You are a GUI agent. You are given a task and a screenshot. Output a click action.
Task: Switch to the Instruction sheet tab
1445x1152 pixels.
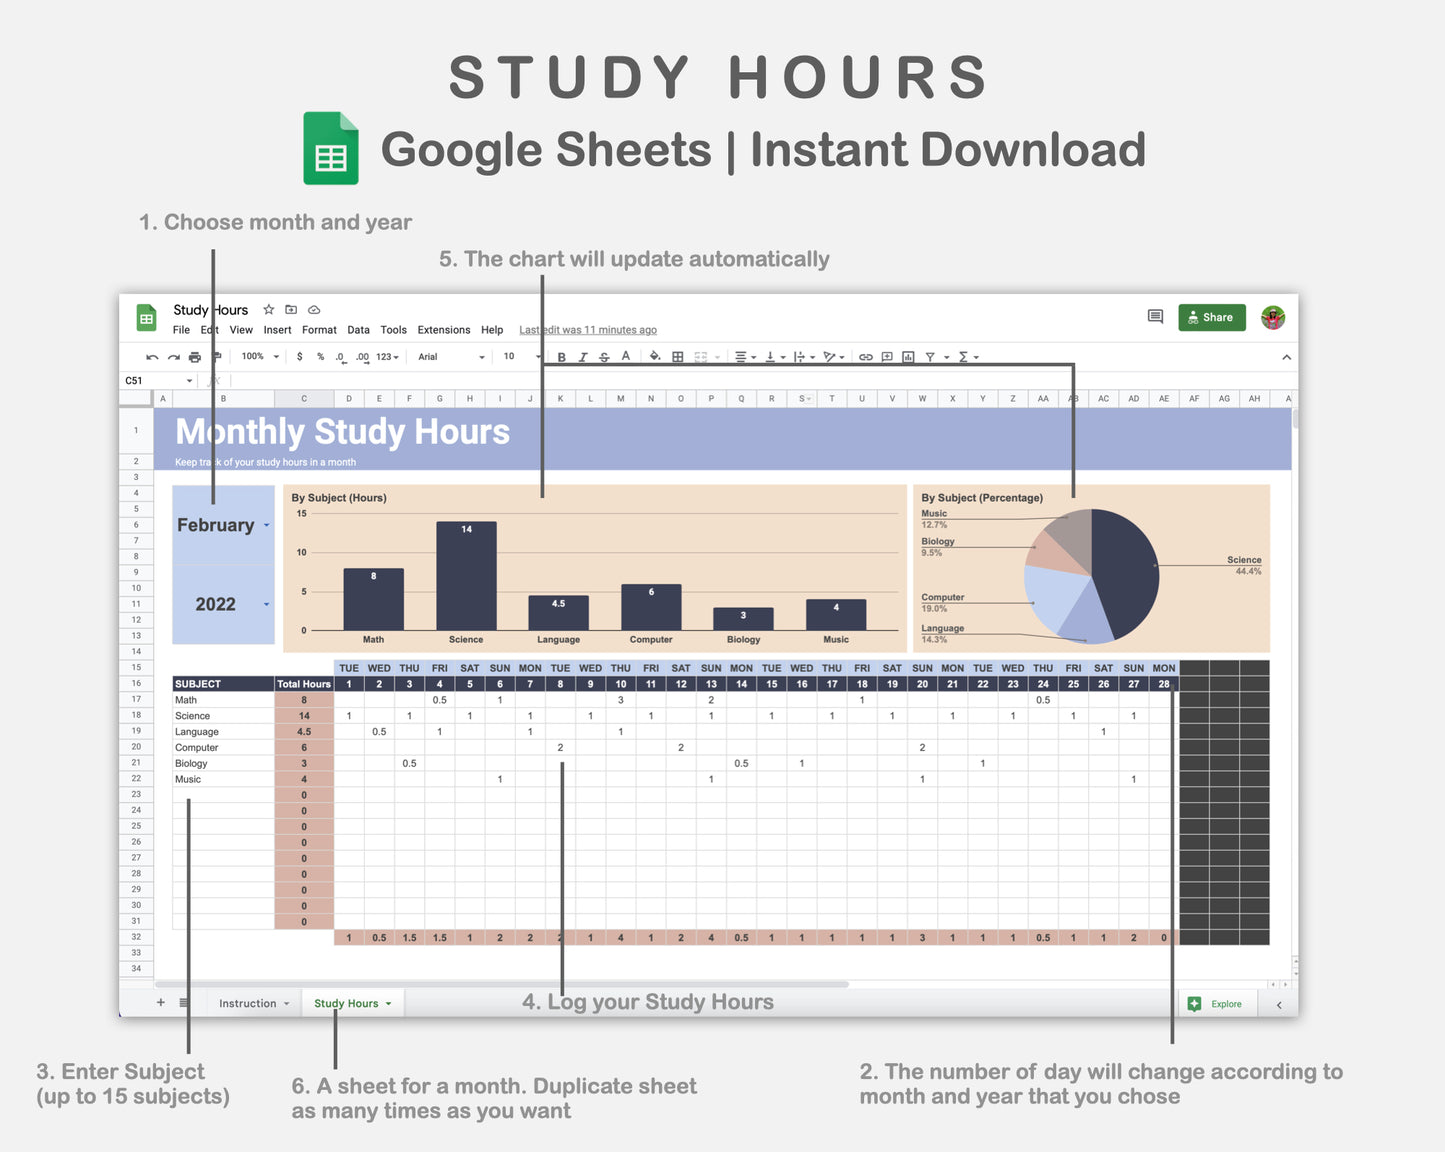[247, 1003]
